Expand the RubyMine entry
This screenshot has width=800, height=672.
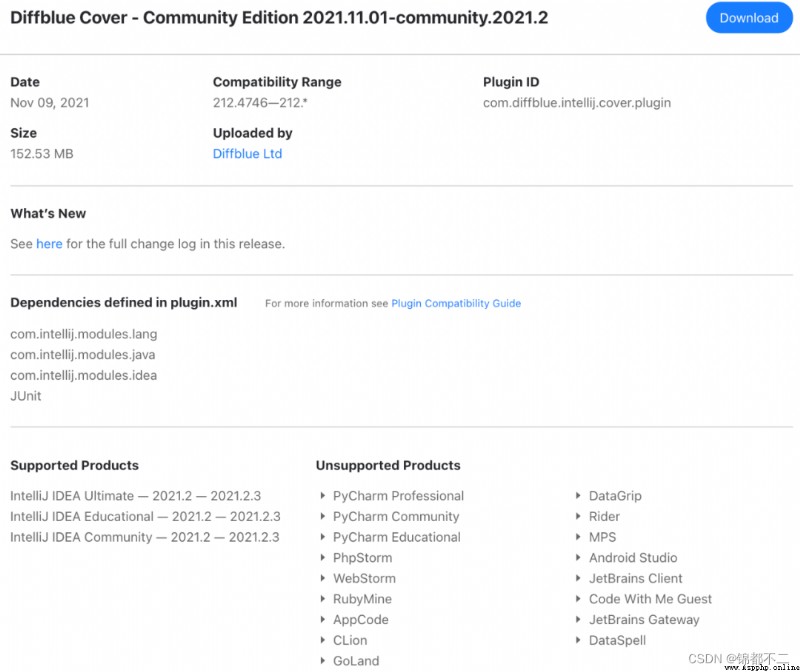point(356,599)
